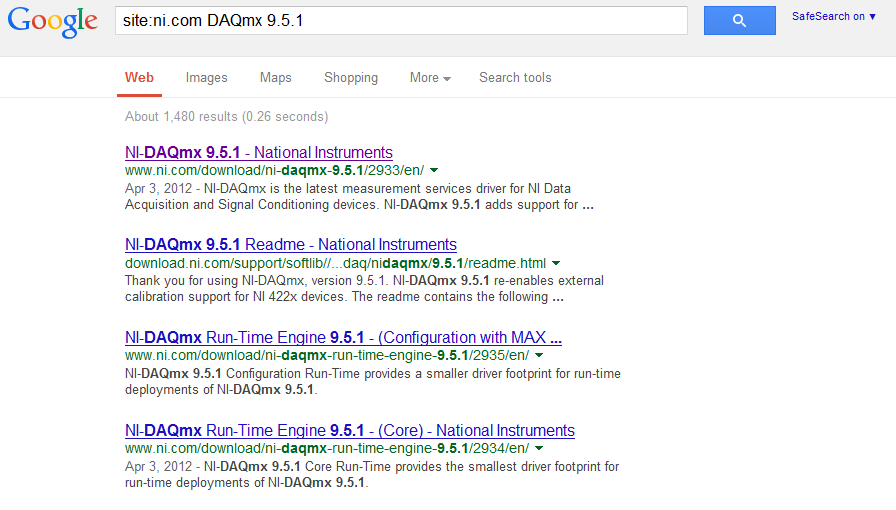Viewport: 896px width, 510px height.
Task: Select the Web tab
Action: [x=139, y=78]
